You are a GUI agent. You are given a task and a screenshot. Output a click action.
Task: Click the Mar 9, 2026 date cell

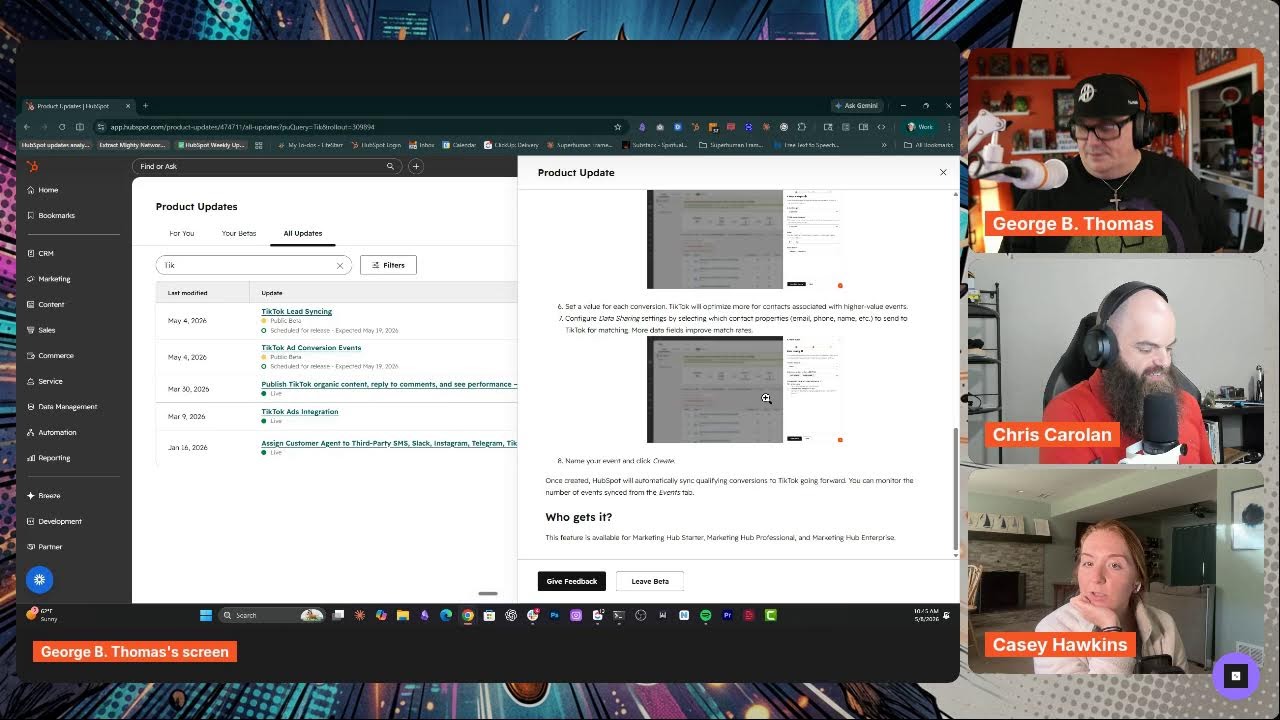click(186, 416)
